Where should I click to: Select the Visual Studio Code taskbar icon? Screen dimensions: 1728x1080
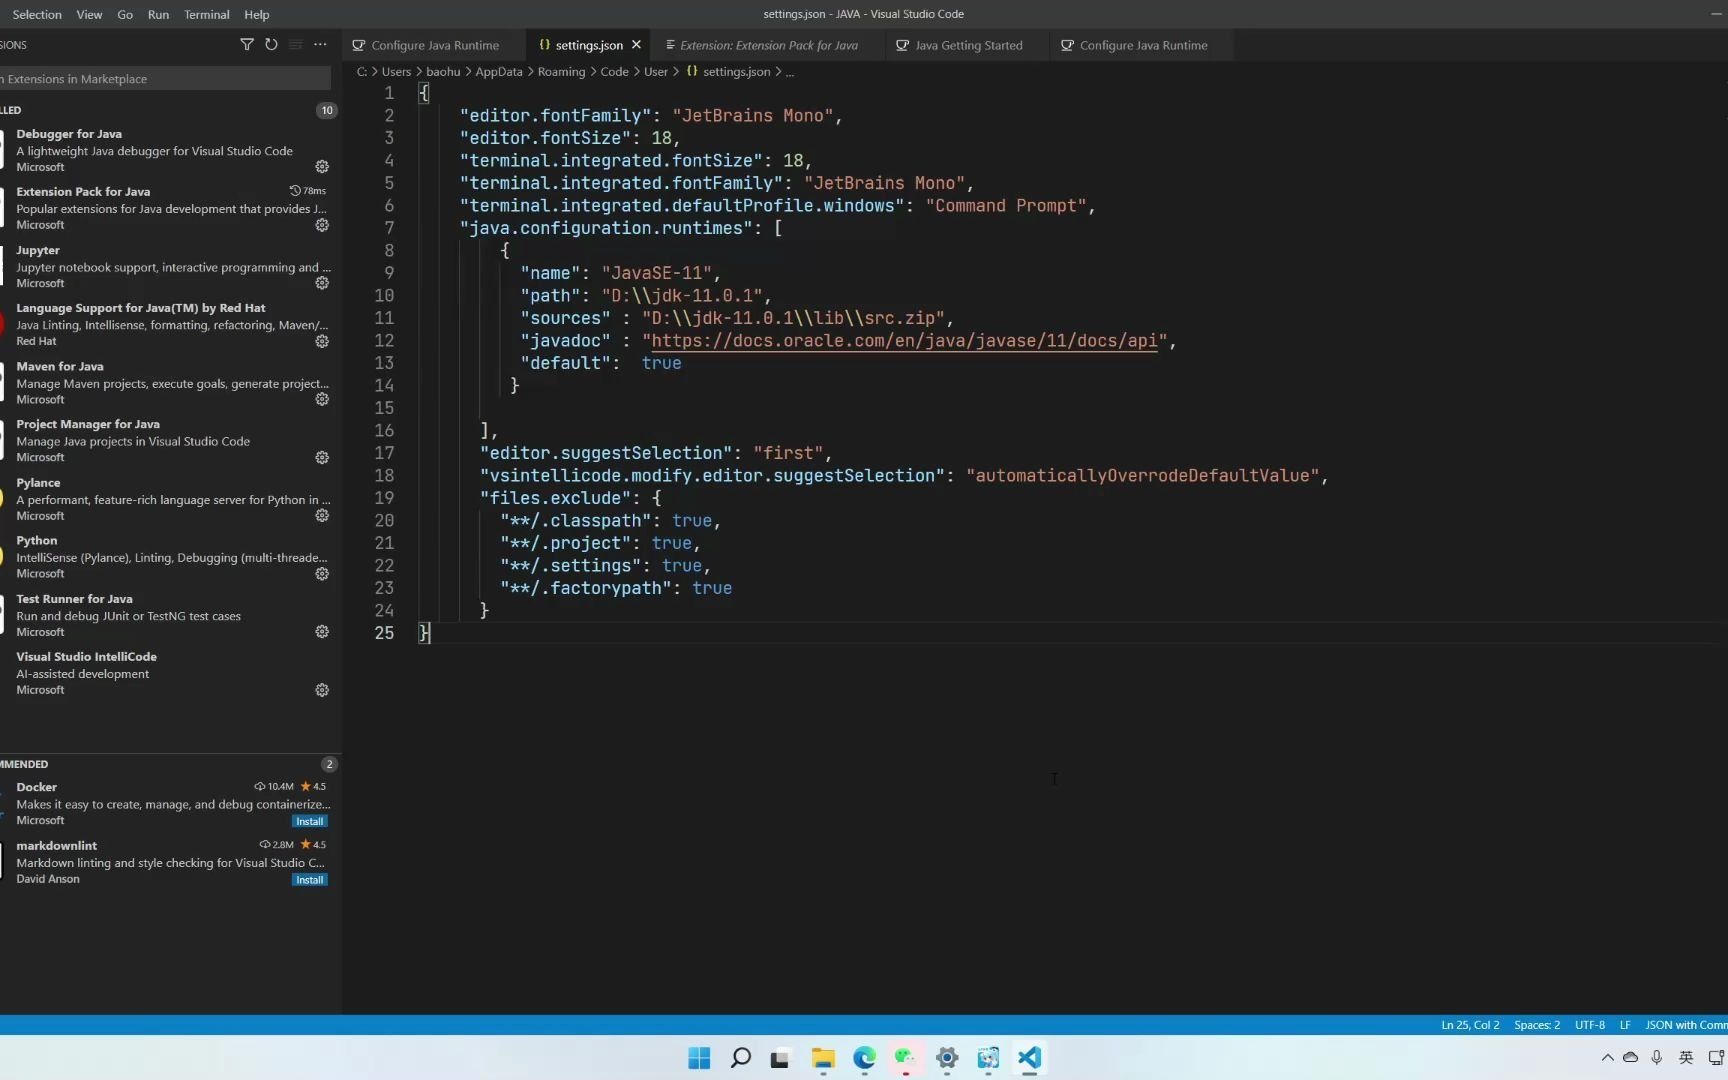click(1029, 1058)
